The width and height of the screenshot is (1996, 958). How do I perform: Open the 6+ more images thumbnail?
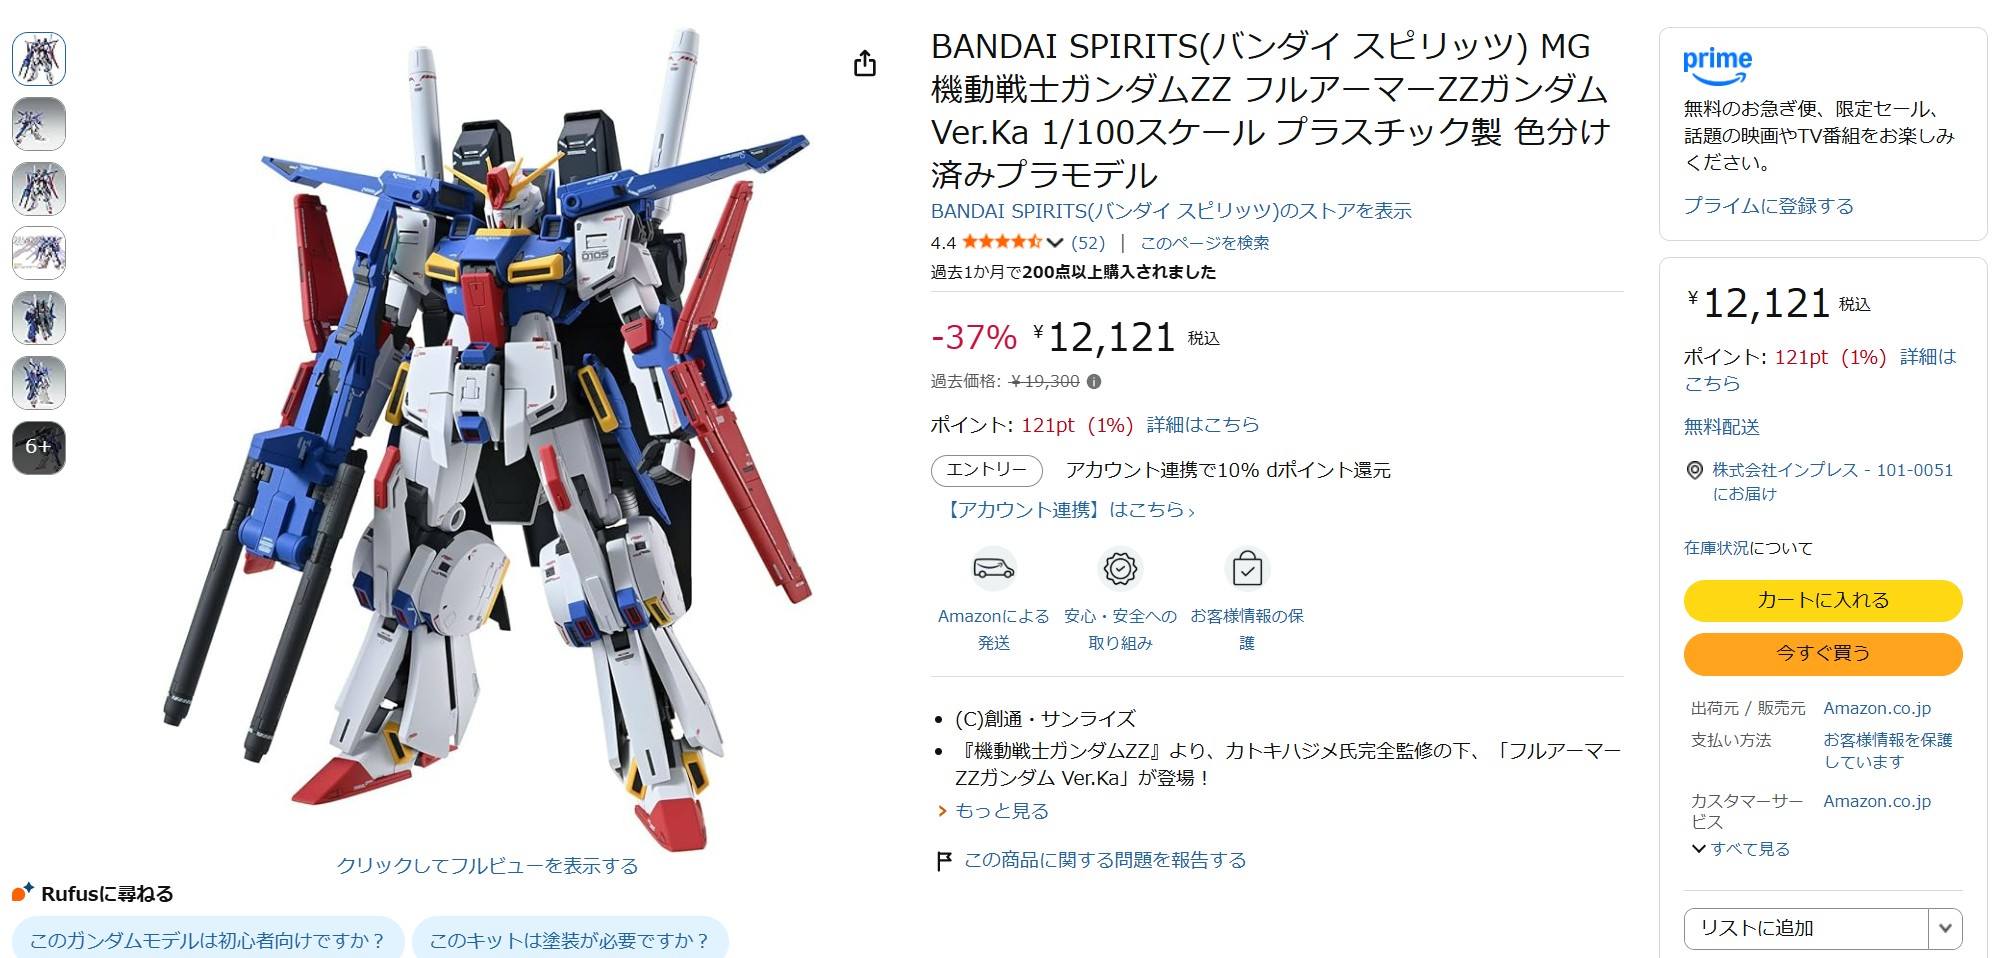(39, 447)
